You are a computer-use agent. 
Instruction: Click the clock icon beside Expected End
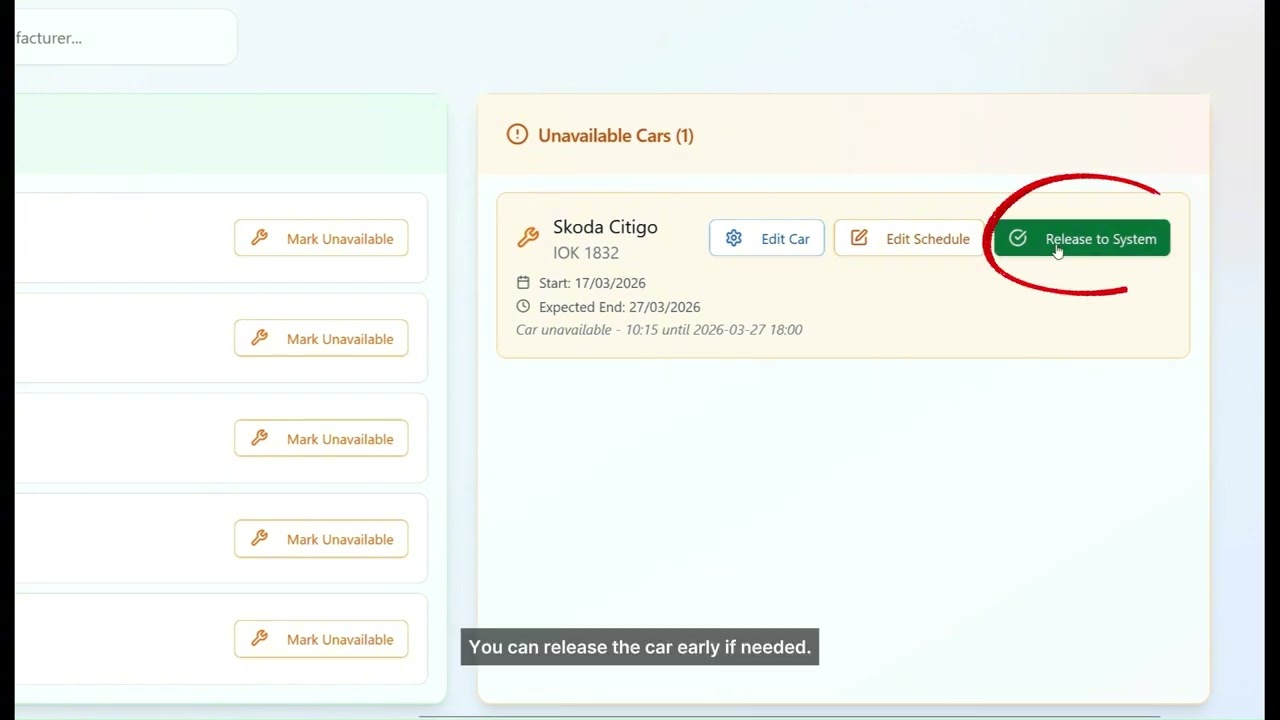pyautogui.click(x=523, y=306)
